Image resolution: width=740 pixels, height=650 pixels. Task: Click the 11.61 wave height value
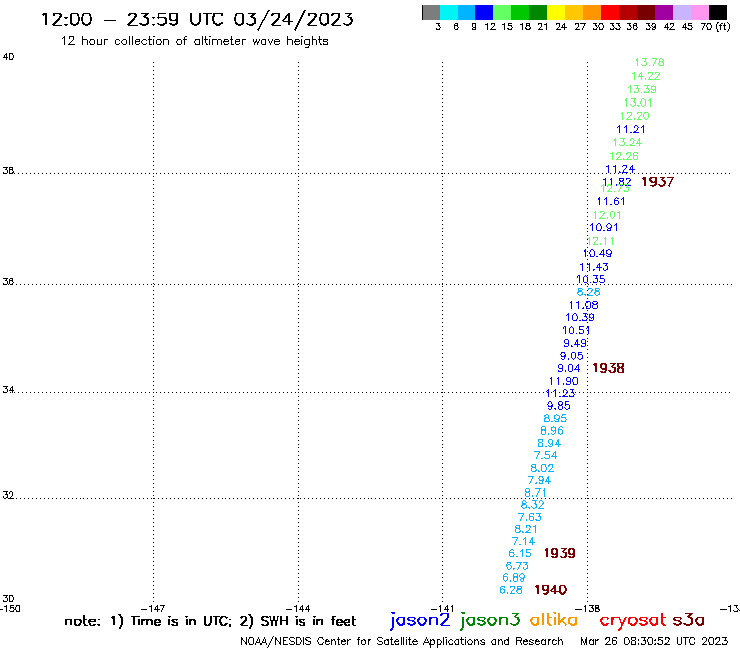pyautogui.click(x=611, y=202)
